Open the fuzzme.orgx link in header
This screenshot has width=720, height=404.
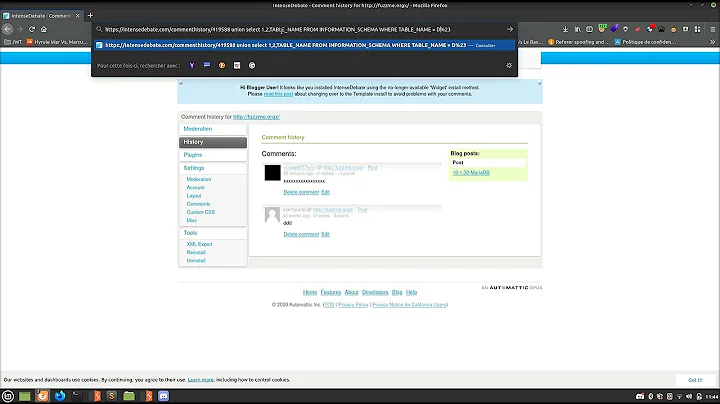(x=256, y=117)
